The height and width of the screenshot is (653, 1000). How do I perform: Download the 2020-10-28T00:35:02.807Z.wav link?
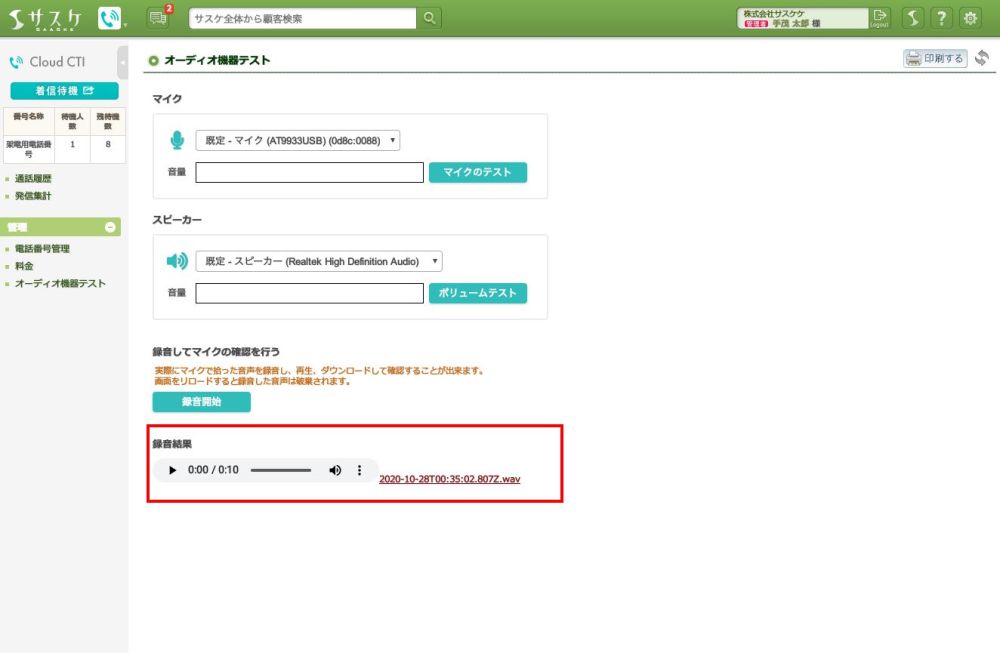pyautogui.click(x=450, y=479)
